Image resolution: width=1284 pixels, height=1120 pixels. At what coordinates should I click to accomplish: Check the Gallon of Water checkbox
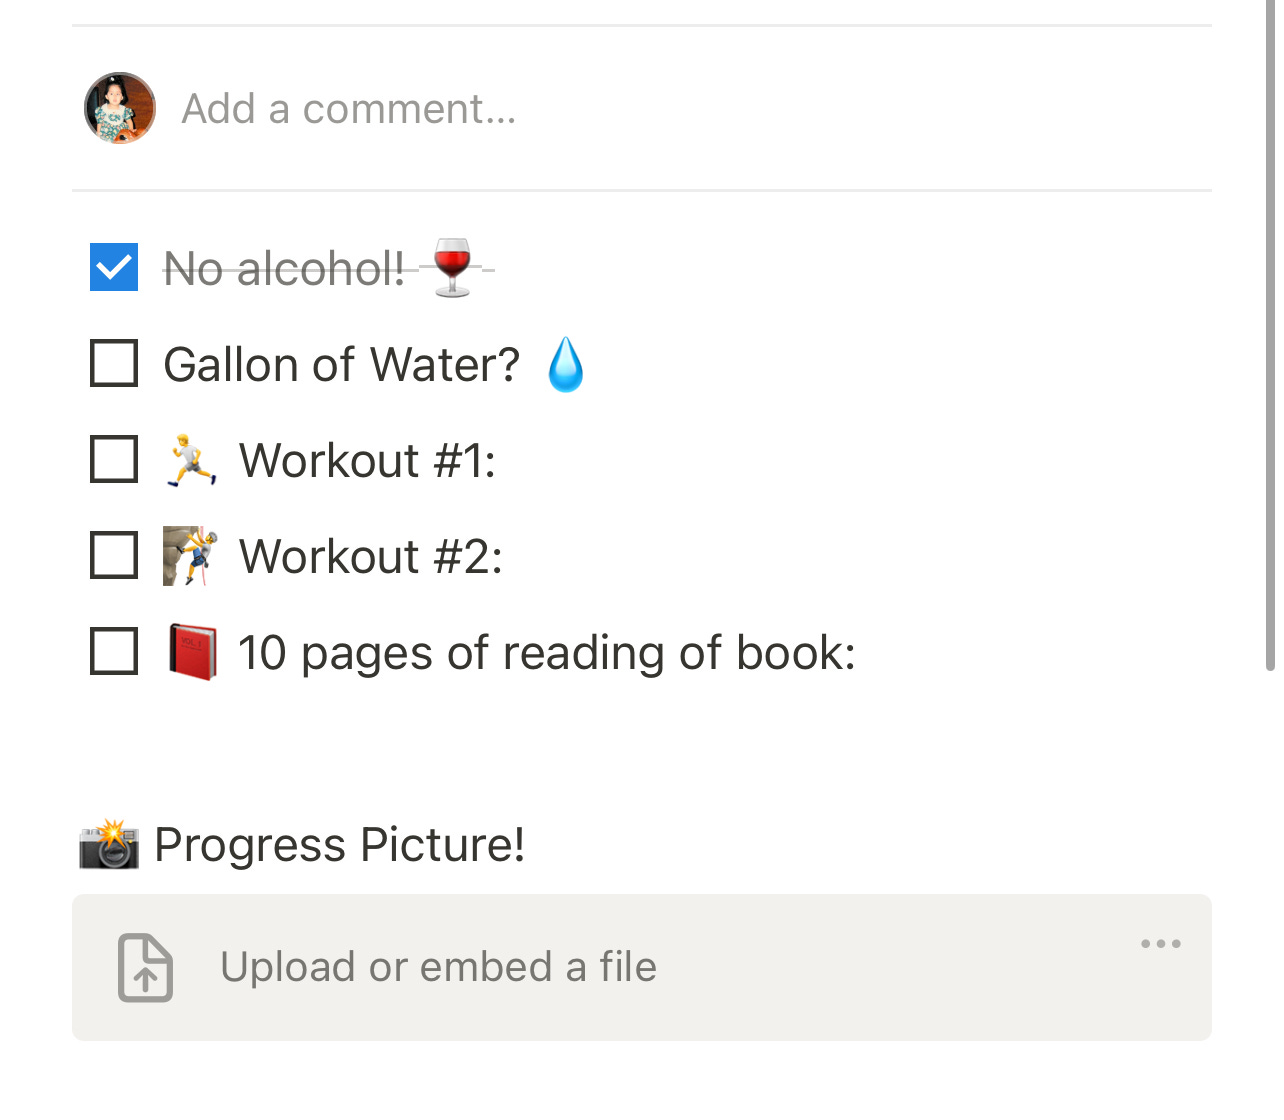[114, 363]
